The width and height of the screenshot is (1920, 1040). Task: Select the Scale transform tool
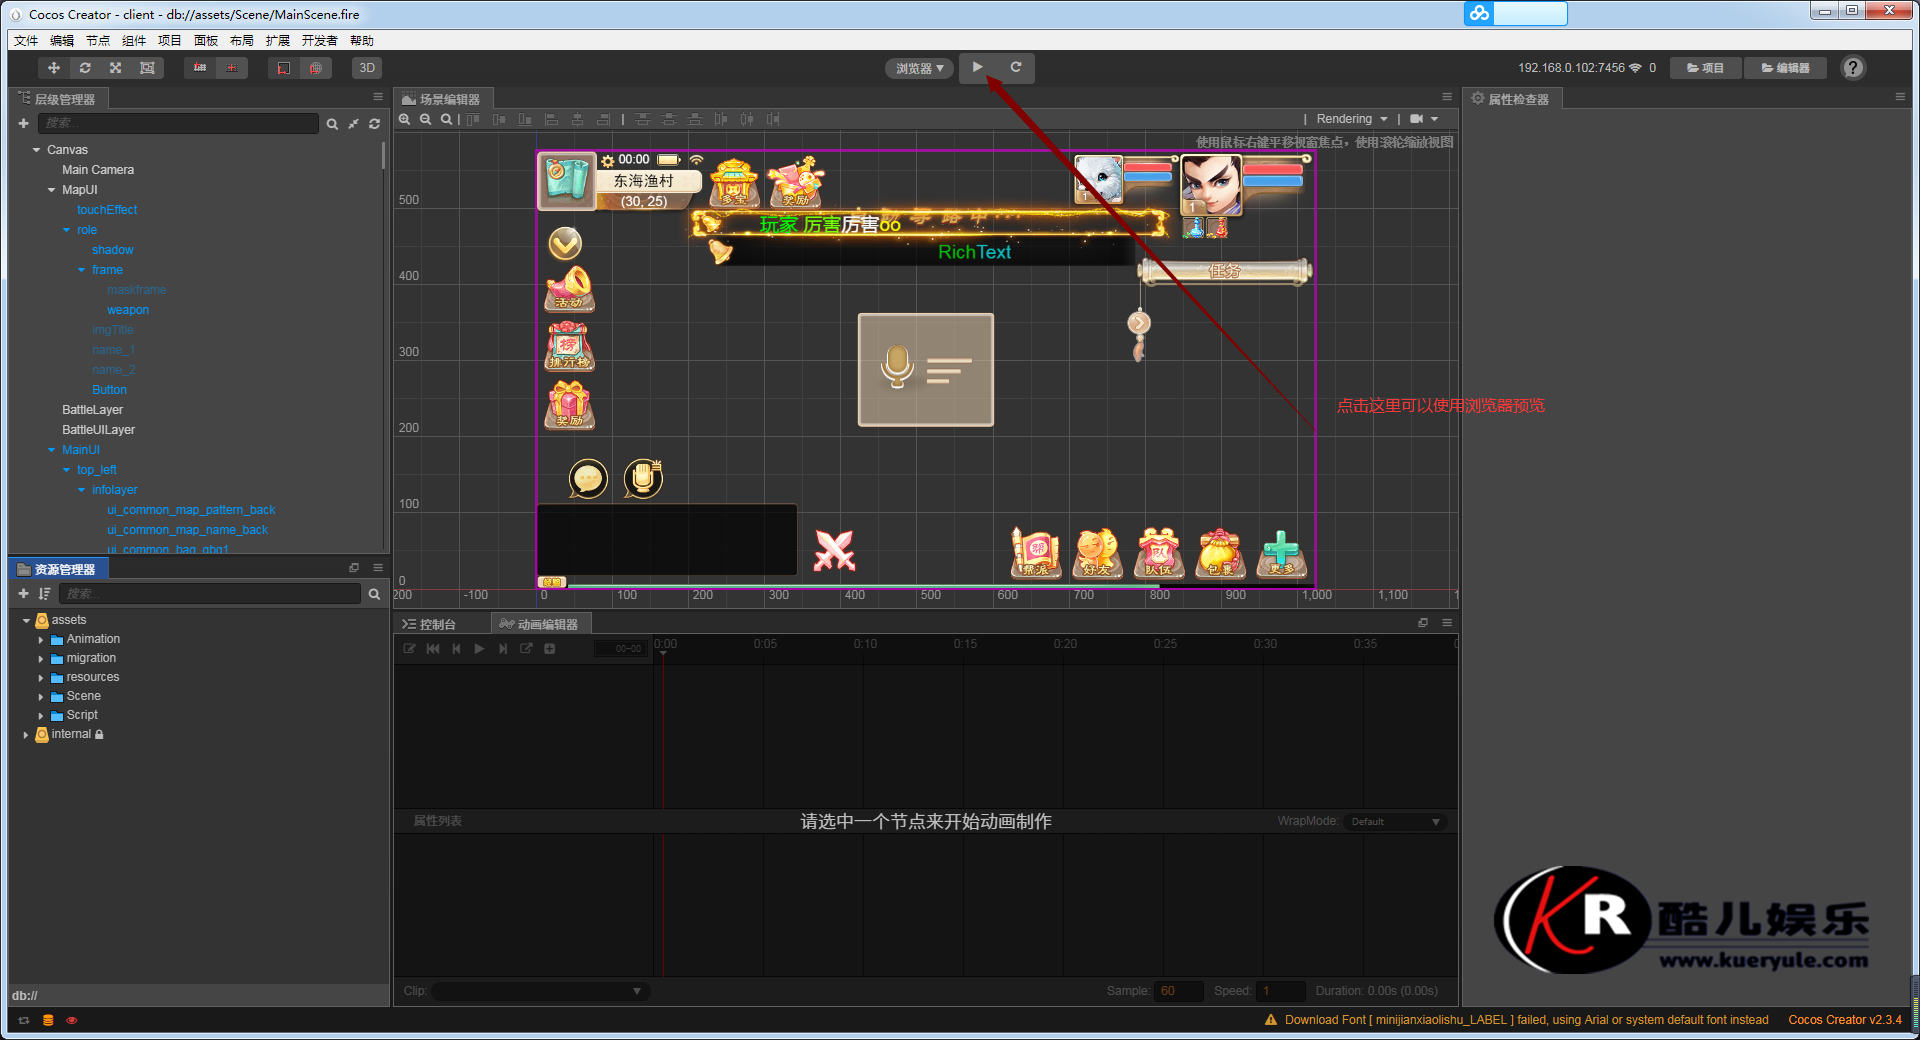point(116,68)
